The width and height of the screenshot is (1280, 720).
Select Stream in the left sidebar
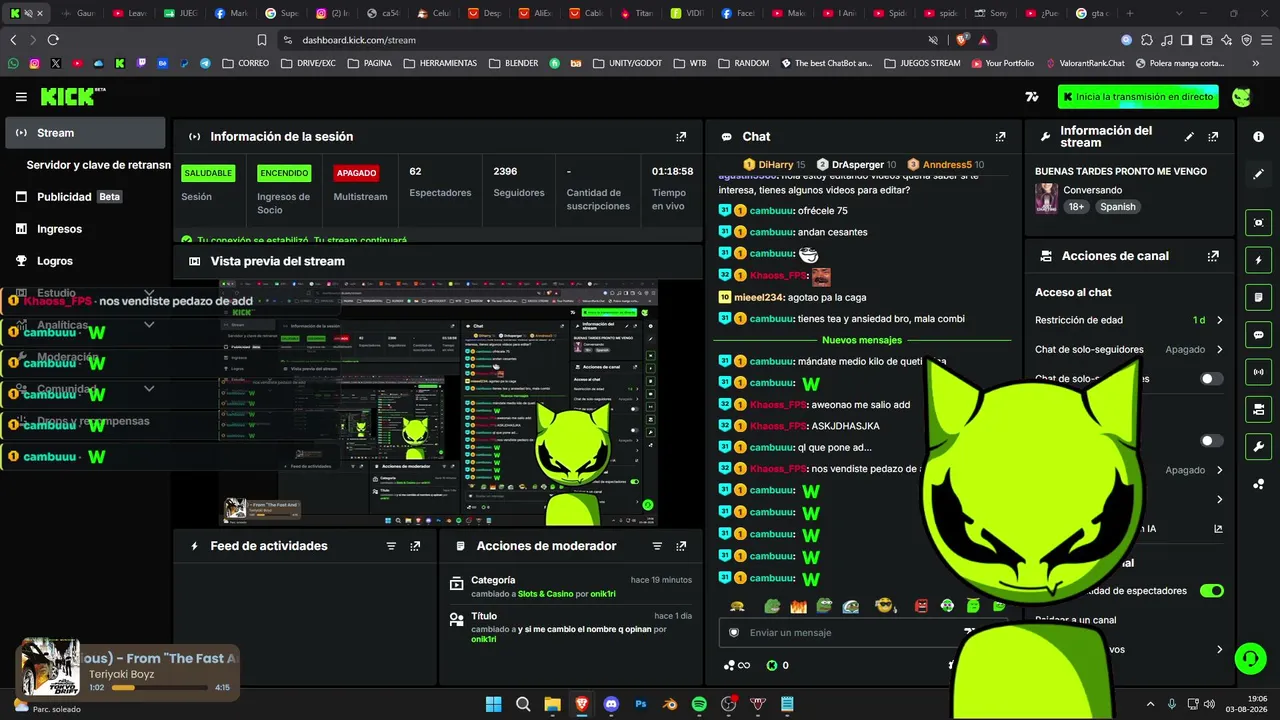[85, 133]
